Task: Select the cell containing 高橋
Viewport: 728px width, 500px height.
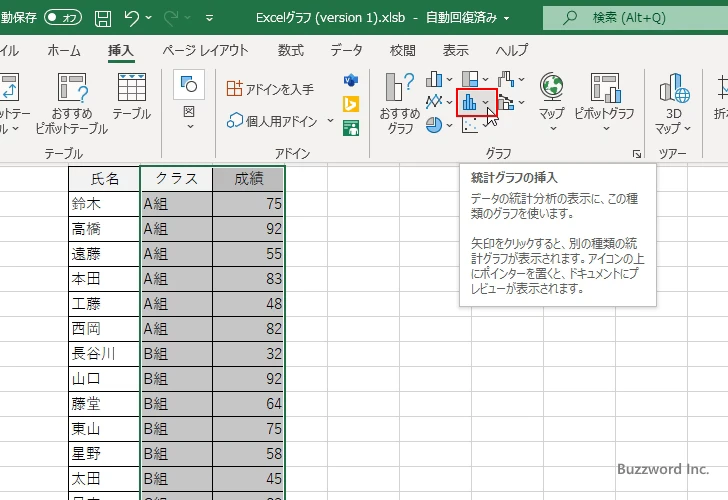Action: (x=104, y=229)
